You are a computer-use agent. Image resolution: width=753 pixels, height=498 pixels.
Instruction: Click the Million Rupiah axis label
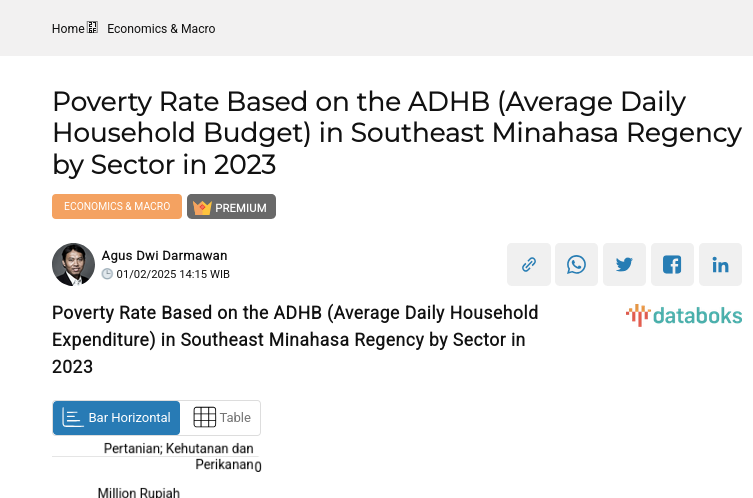[x=138, y=492]
